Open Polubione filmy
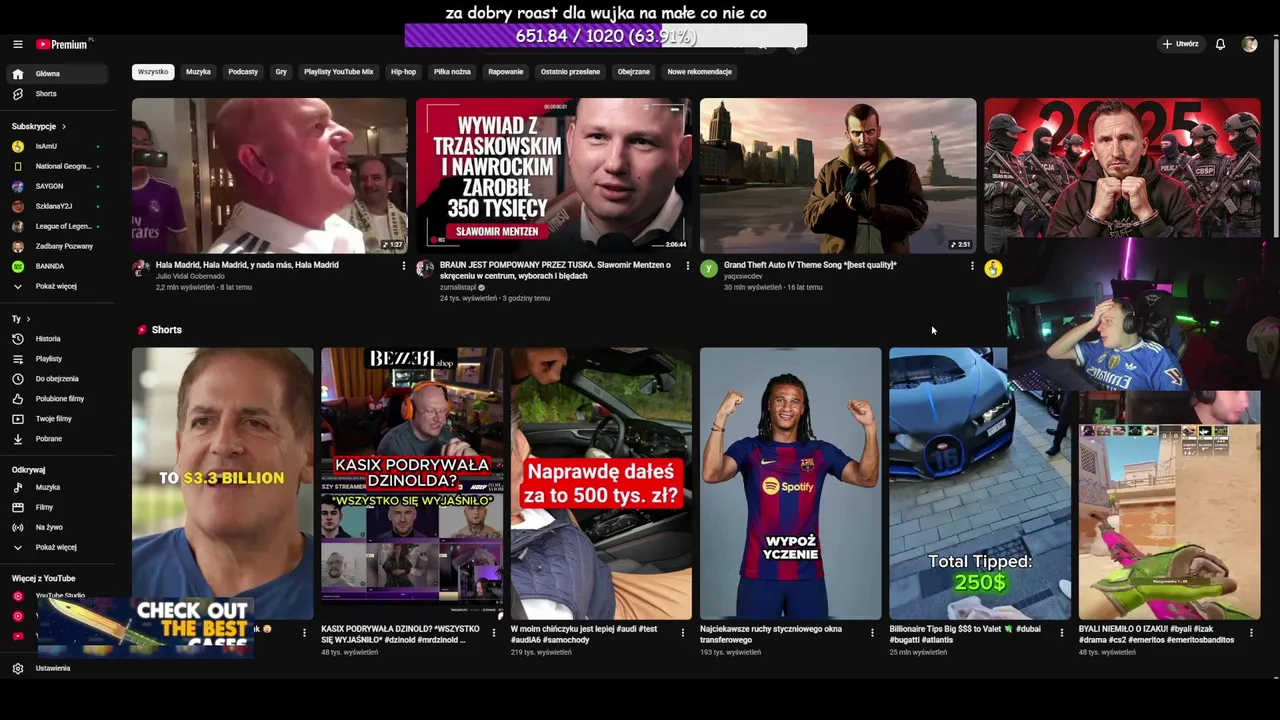This screenshot has height=720, width=1280. [x=59, y=399]
